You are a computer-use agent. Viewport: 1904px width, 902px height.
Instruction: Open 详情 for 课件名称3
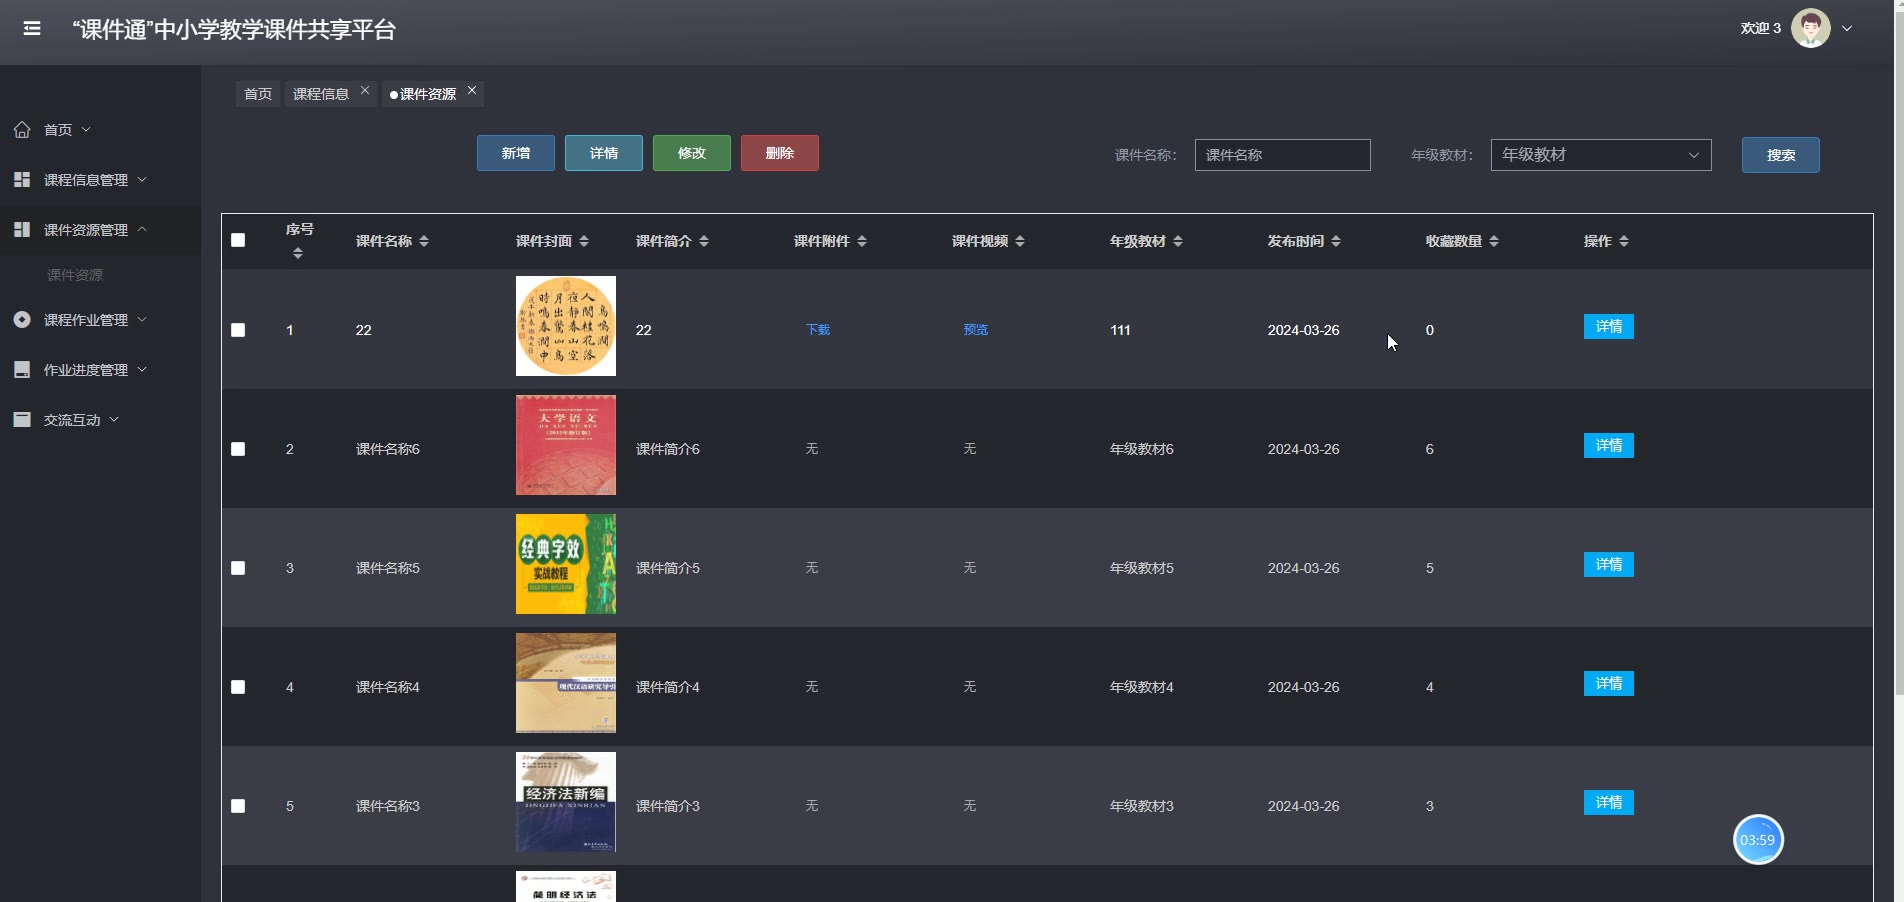[1609, 803]
